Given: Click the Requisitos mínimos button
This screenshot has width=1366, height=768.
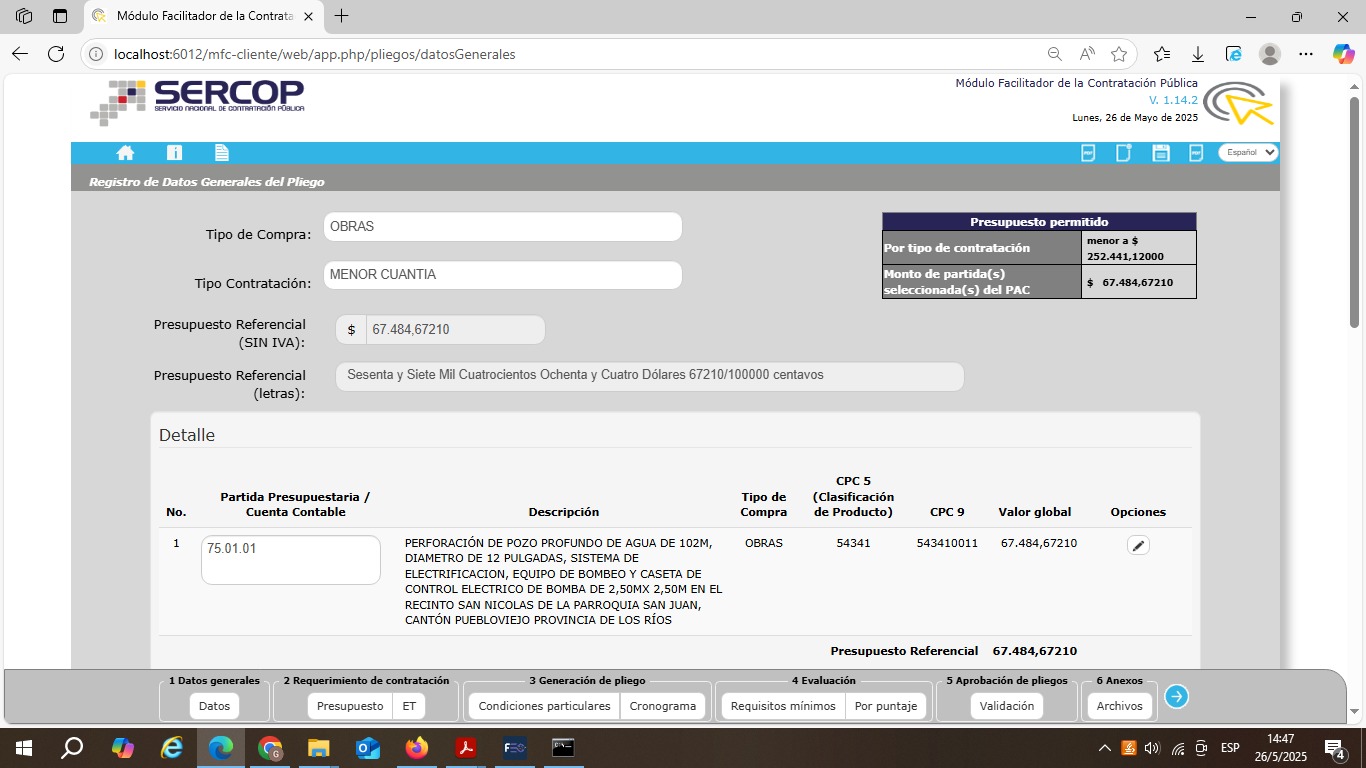Looking at the screenshot, I should click(x=782, y=706).
